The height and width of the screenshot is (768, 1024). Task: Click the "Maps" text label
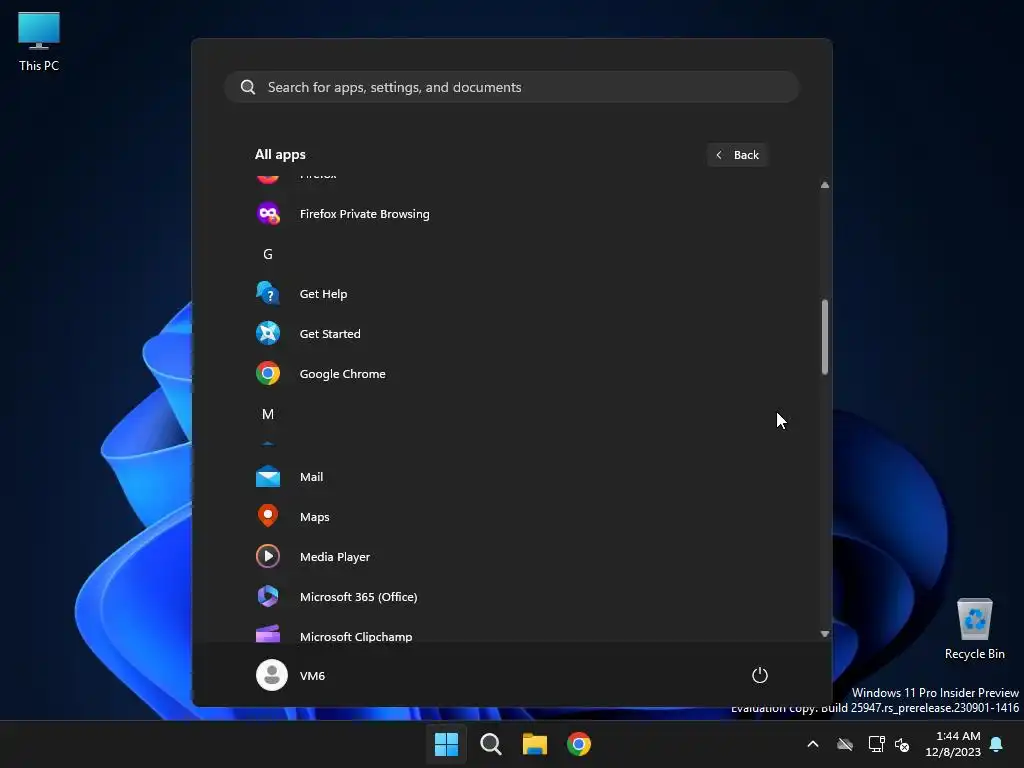[x=314, y=517]
